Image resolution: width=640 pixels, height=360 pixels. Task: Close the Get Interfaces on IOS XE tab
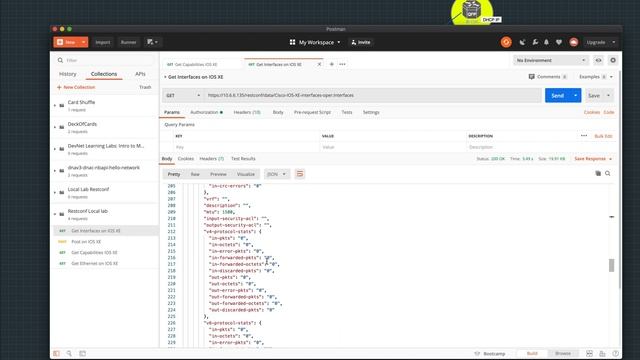(319, 64)
